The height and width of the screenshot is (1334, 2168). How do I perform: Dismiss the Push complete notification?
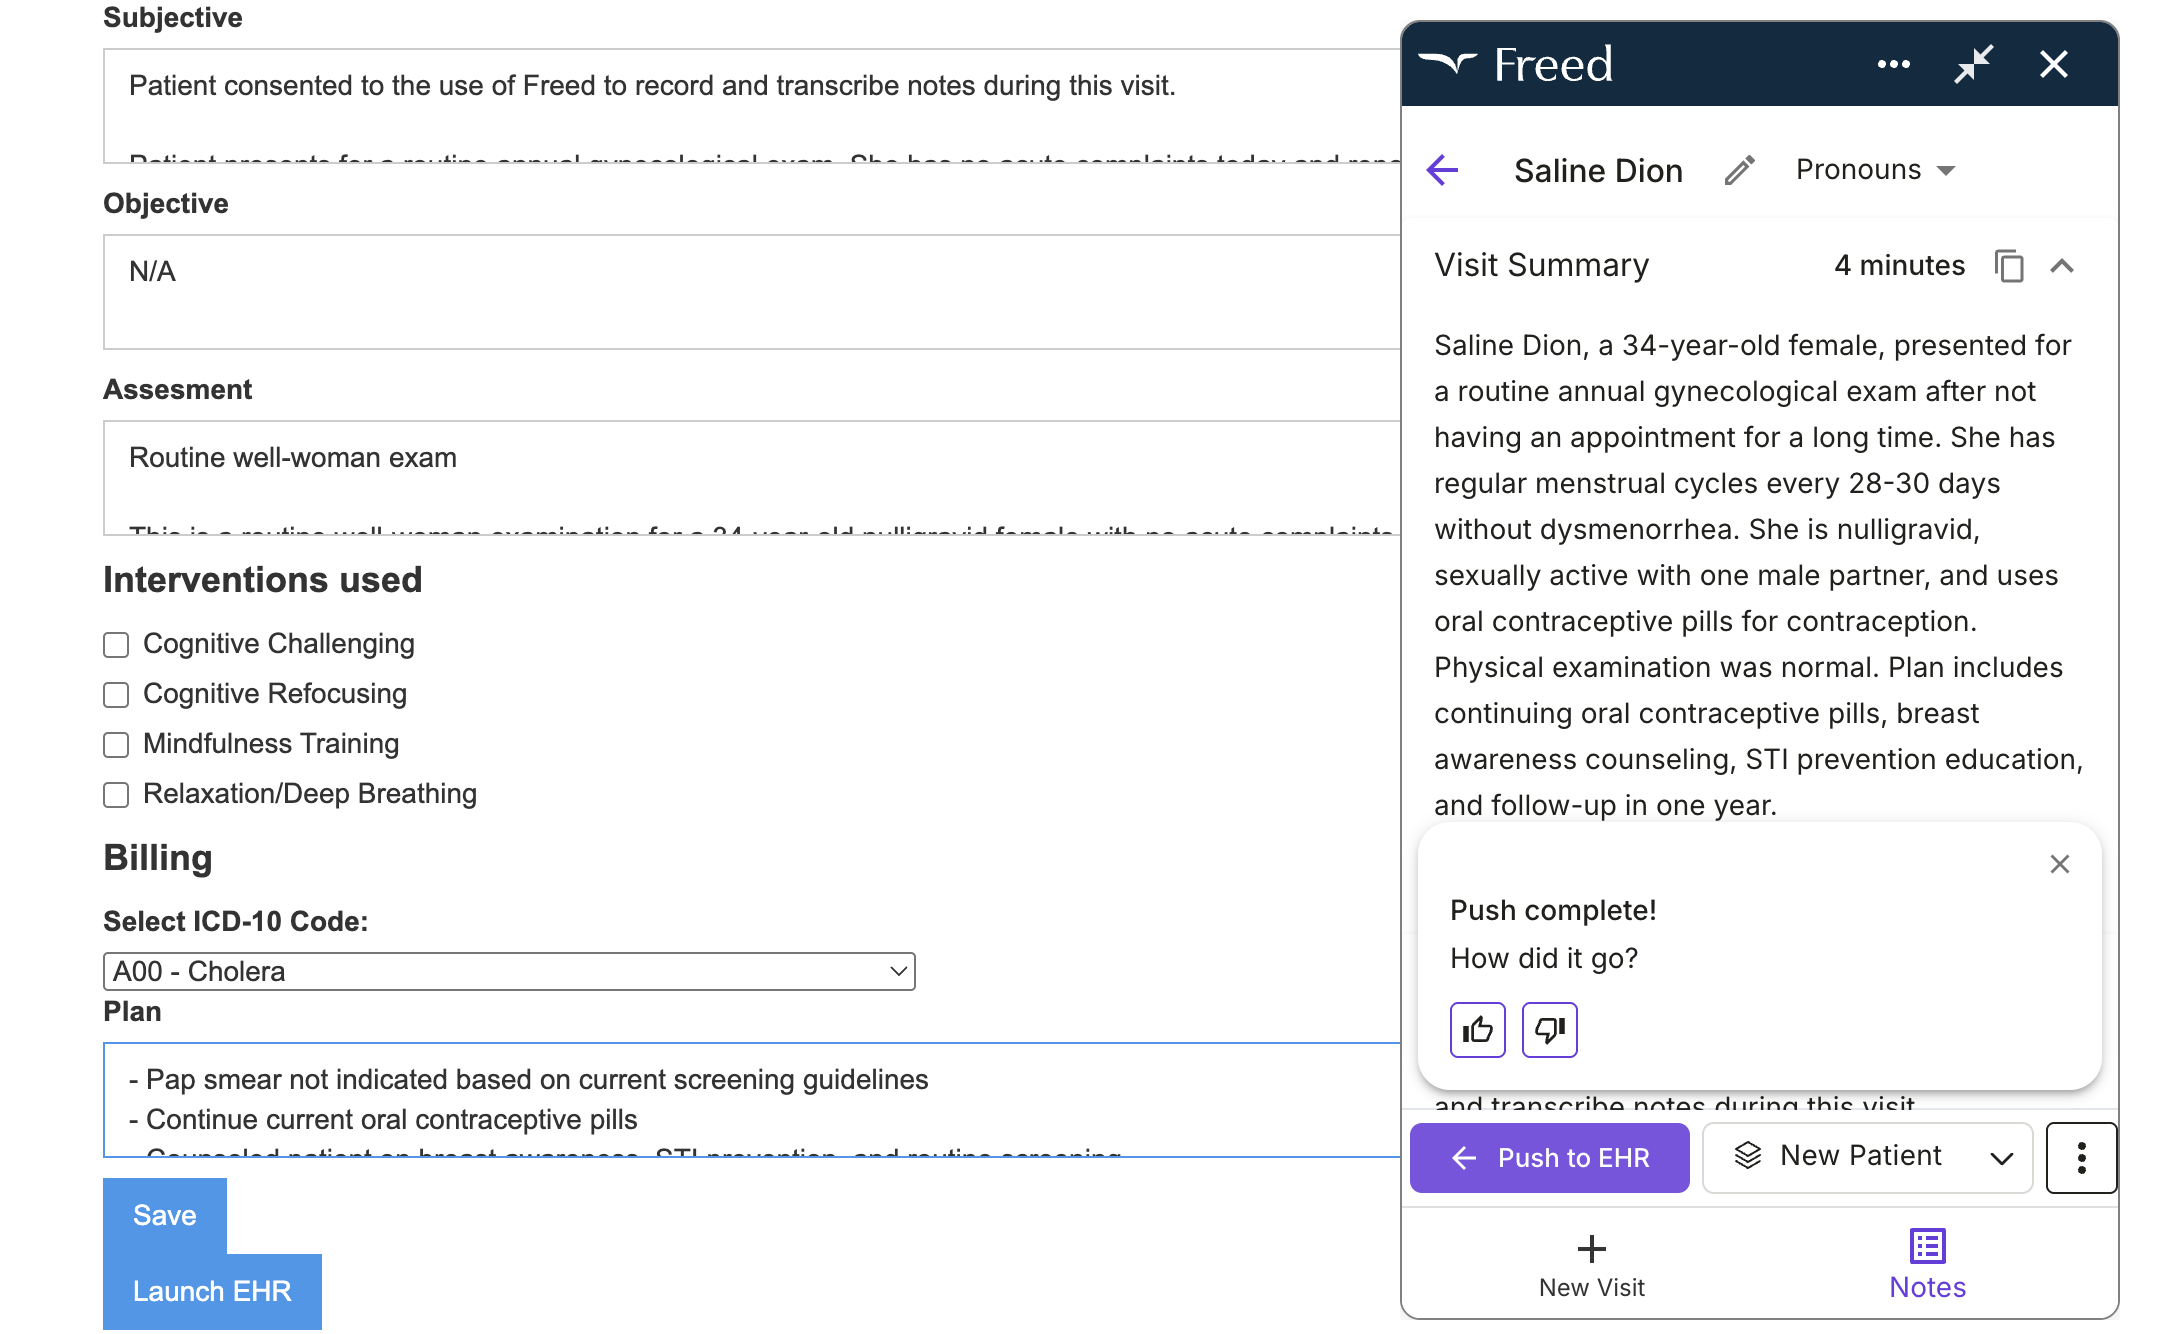pos(2059,863)
